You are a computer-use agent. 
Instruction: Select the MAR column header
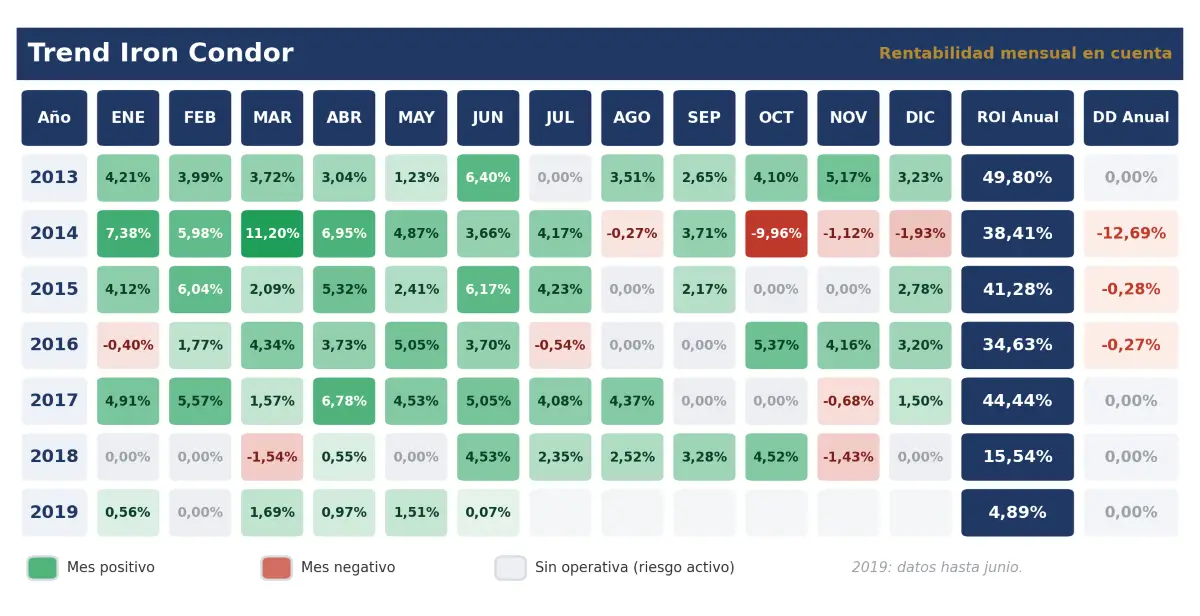272,118
